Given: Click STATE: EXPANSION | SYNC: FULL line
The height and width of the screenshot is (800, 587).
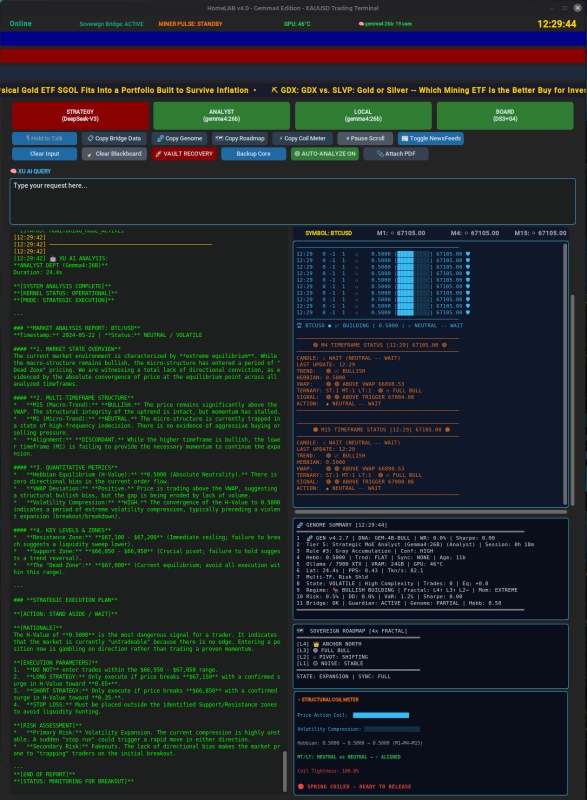Looking at the screenshot, I should (x=343, y=677).
